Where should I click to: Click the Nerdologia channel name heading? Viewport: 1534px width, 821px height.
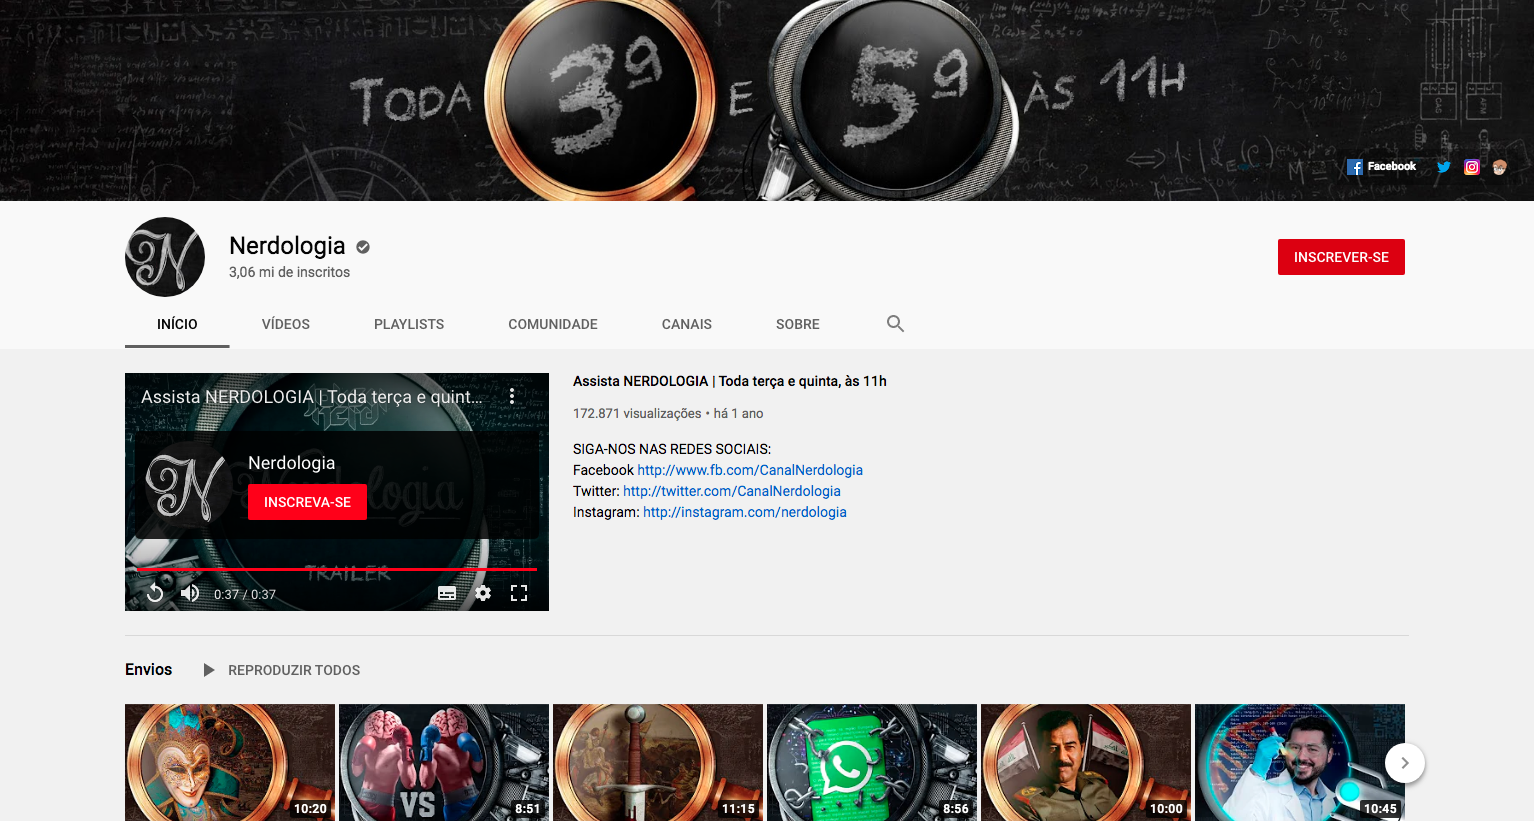(x=287, y=246)
